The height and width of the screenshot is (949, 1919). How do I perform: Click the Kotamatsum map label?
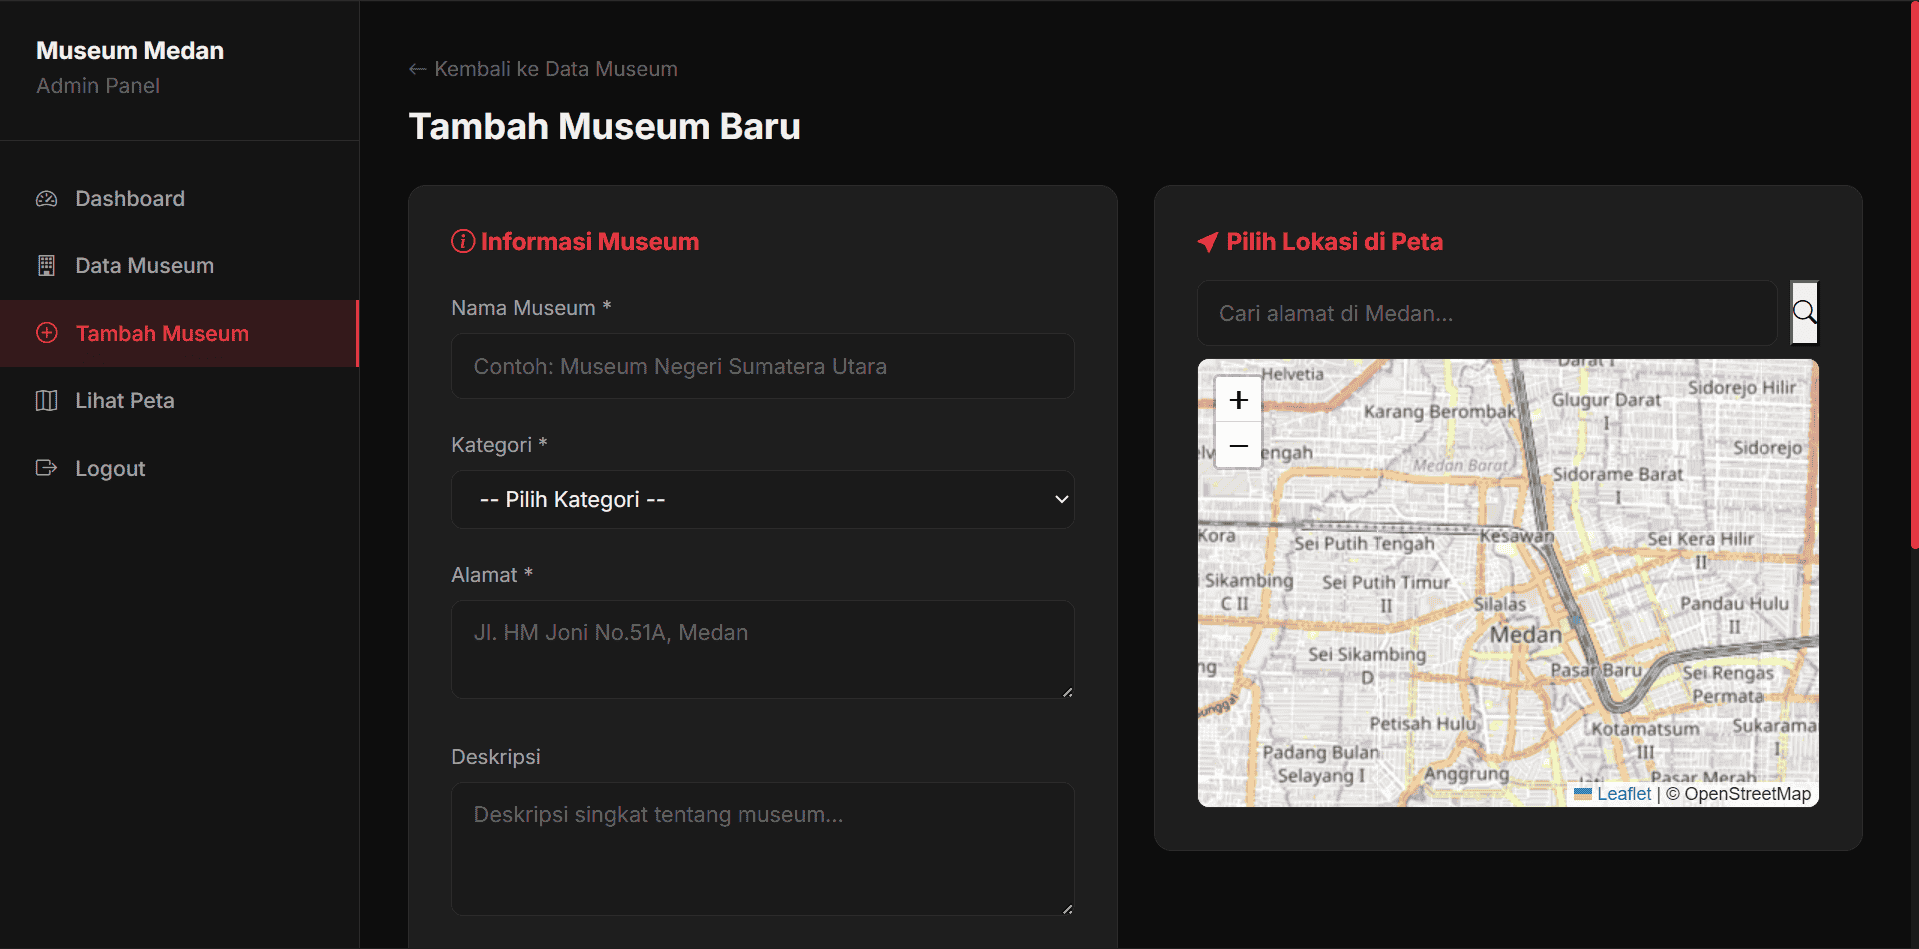coord(1645,729)
